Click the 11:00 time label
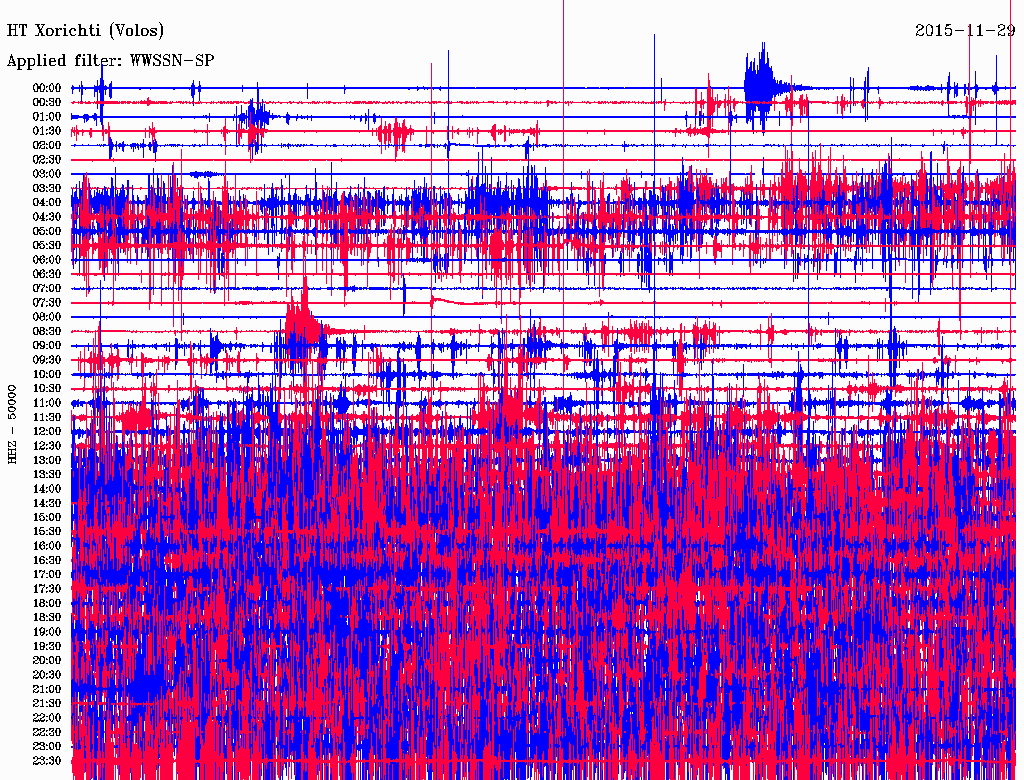The width and height of the screenshot is (1024, 780). pos(47,403)
